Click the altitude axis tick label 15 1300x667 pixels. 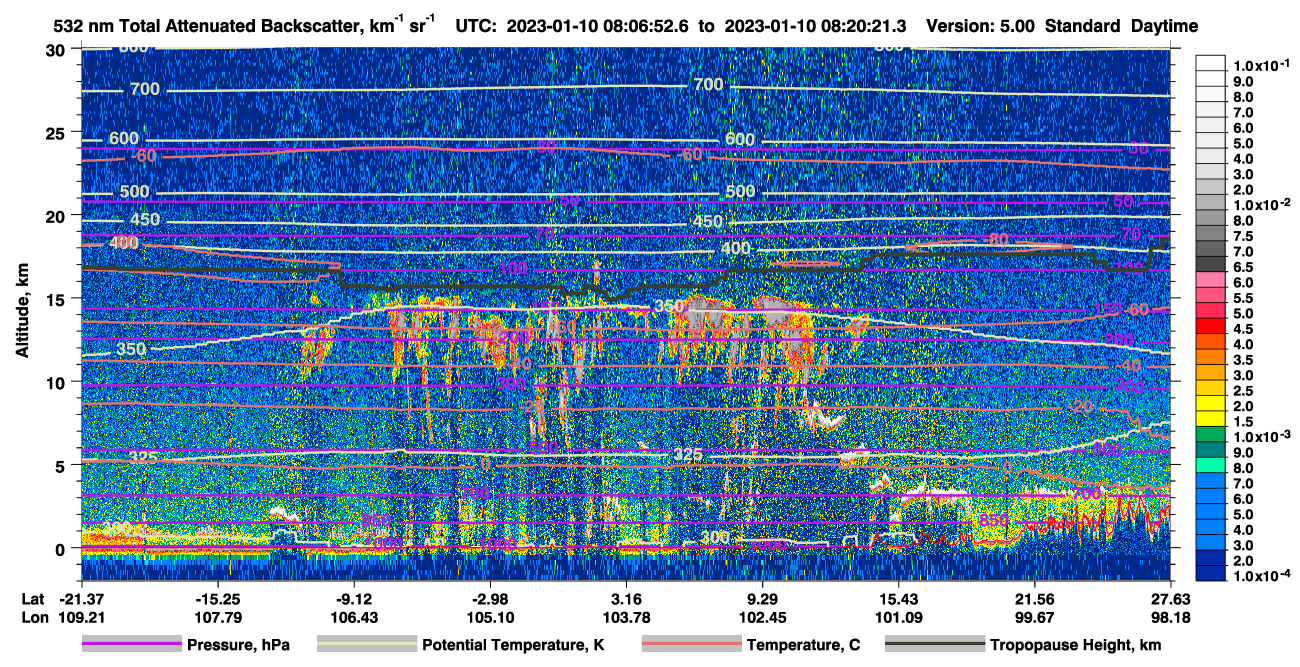click(x=57, y=298)
